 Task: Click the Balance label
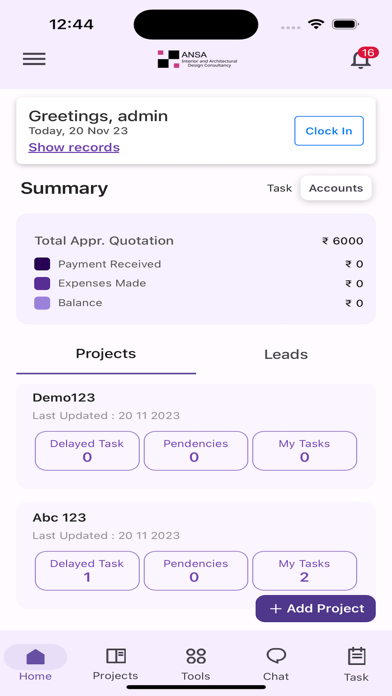(80, 303)
